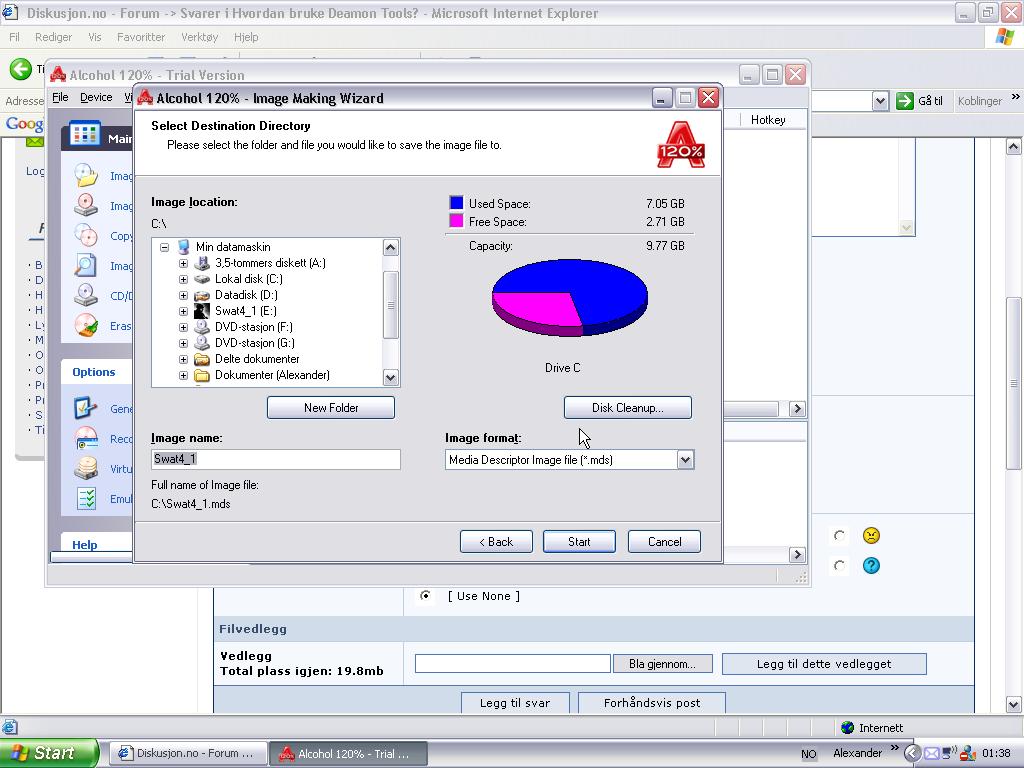Image resolution: width=1024 pixels, height=768 pixels.
Task: Expand the 3,5-tommers diskett (A:) node
Action: pyautogui.click(x=184, y=263)
